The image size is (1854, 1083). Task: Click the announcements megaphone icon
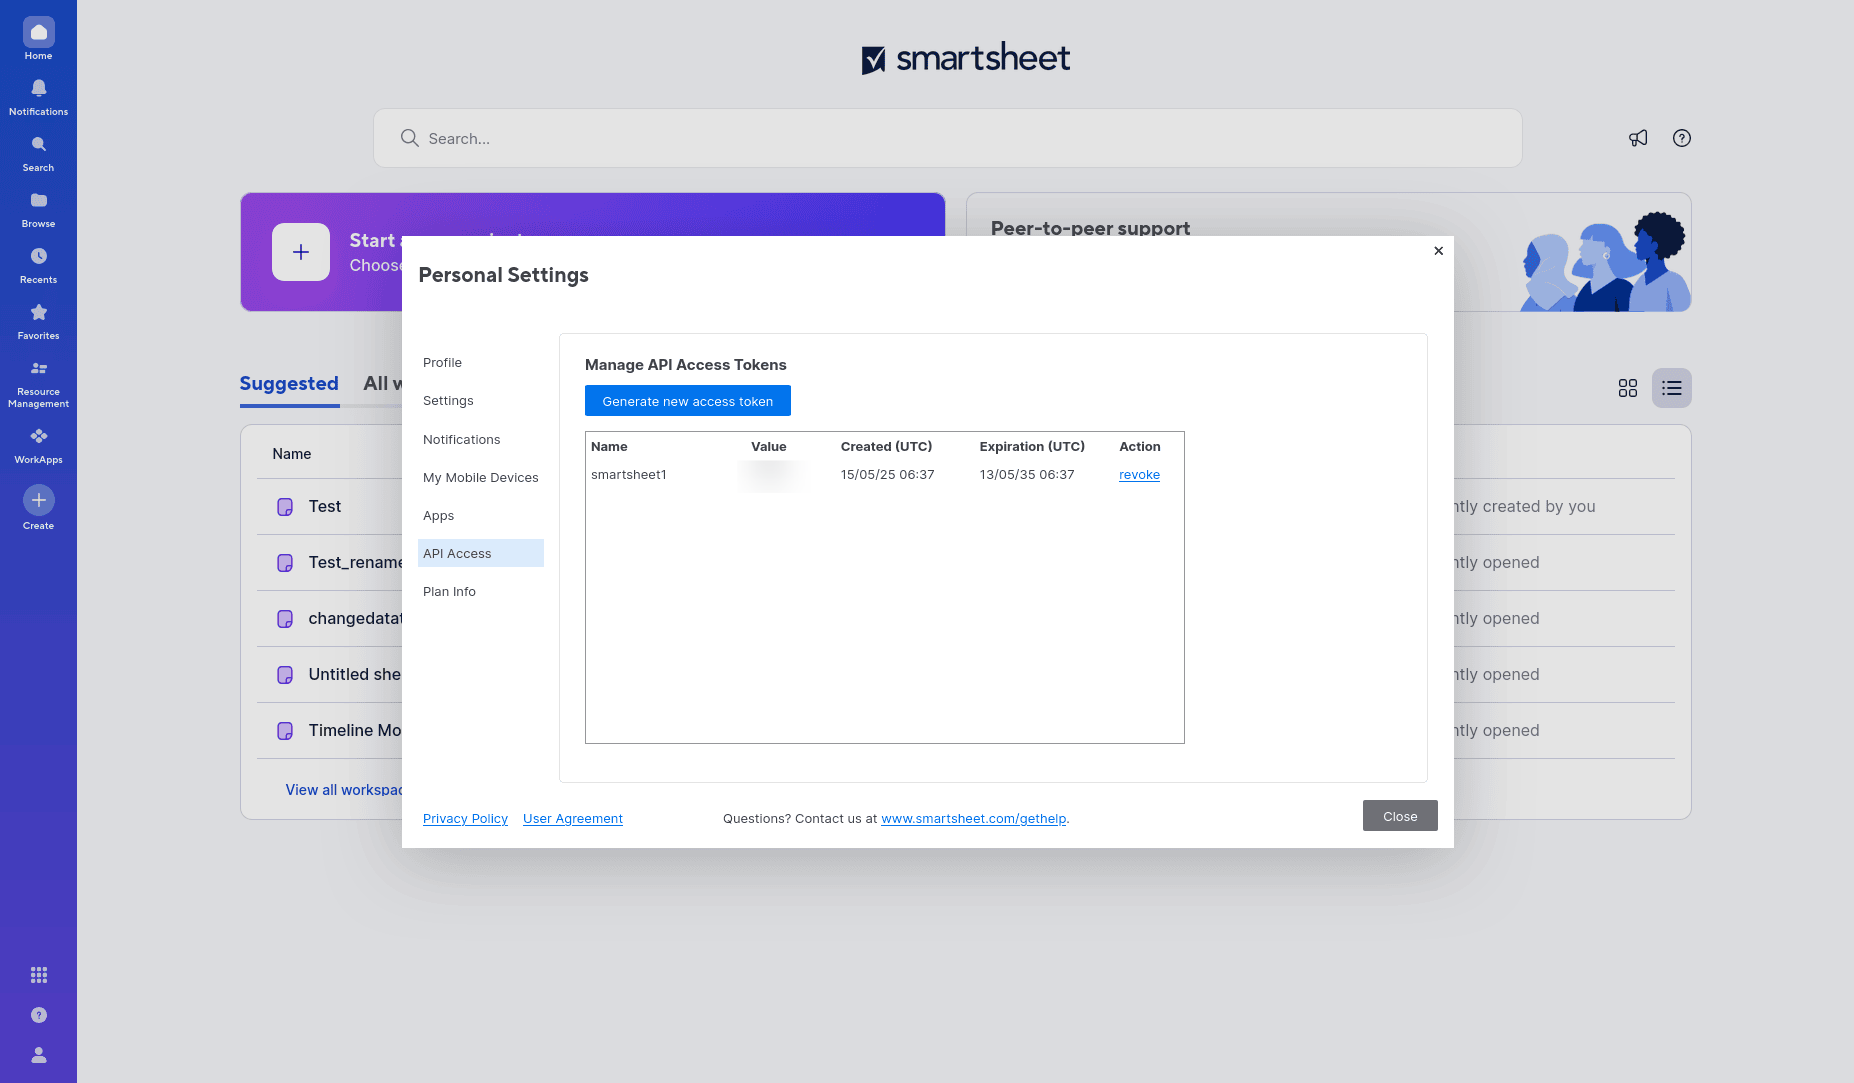click(1638, 138)
